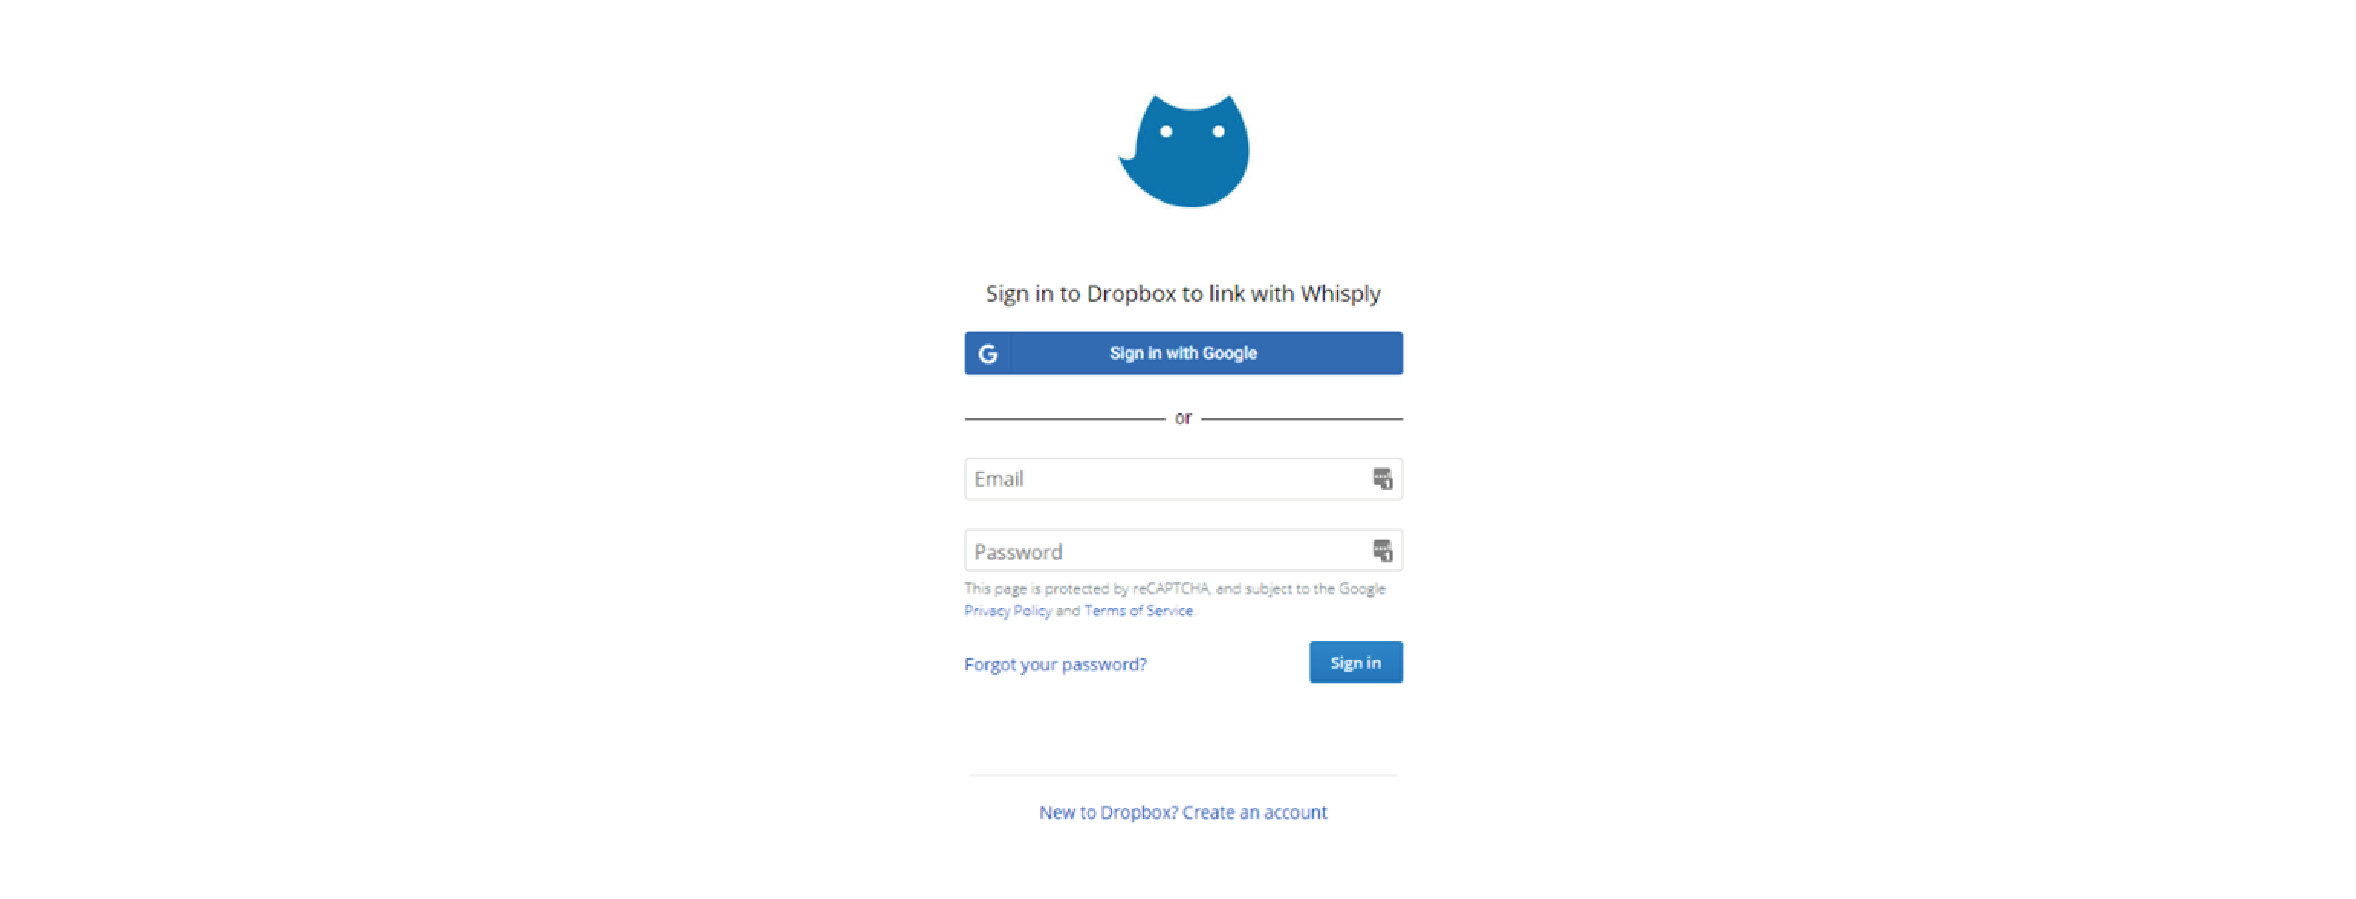
Task: Click the heading mentioning Dropbox and Whisply
Action: point(1183,294)
